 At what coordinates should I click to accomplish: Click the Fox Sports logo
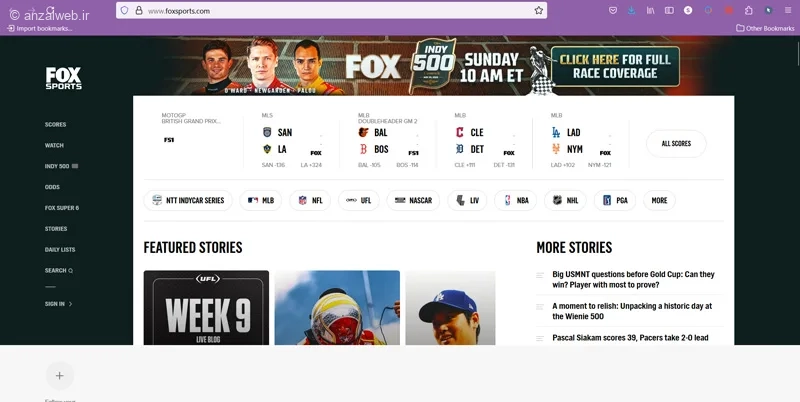click(x=64, y=78)
